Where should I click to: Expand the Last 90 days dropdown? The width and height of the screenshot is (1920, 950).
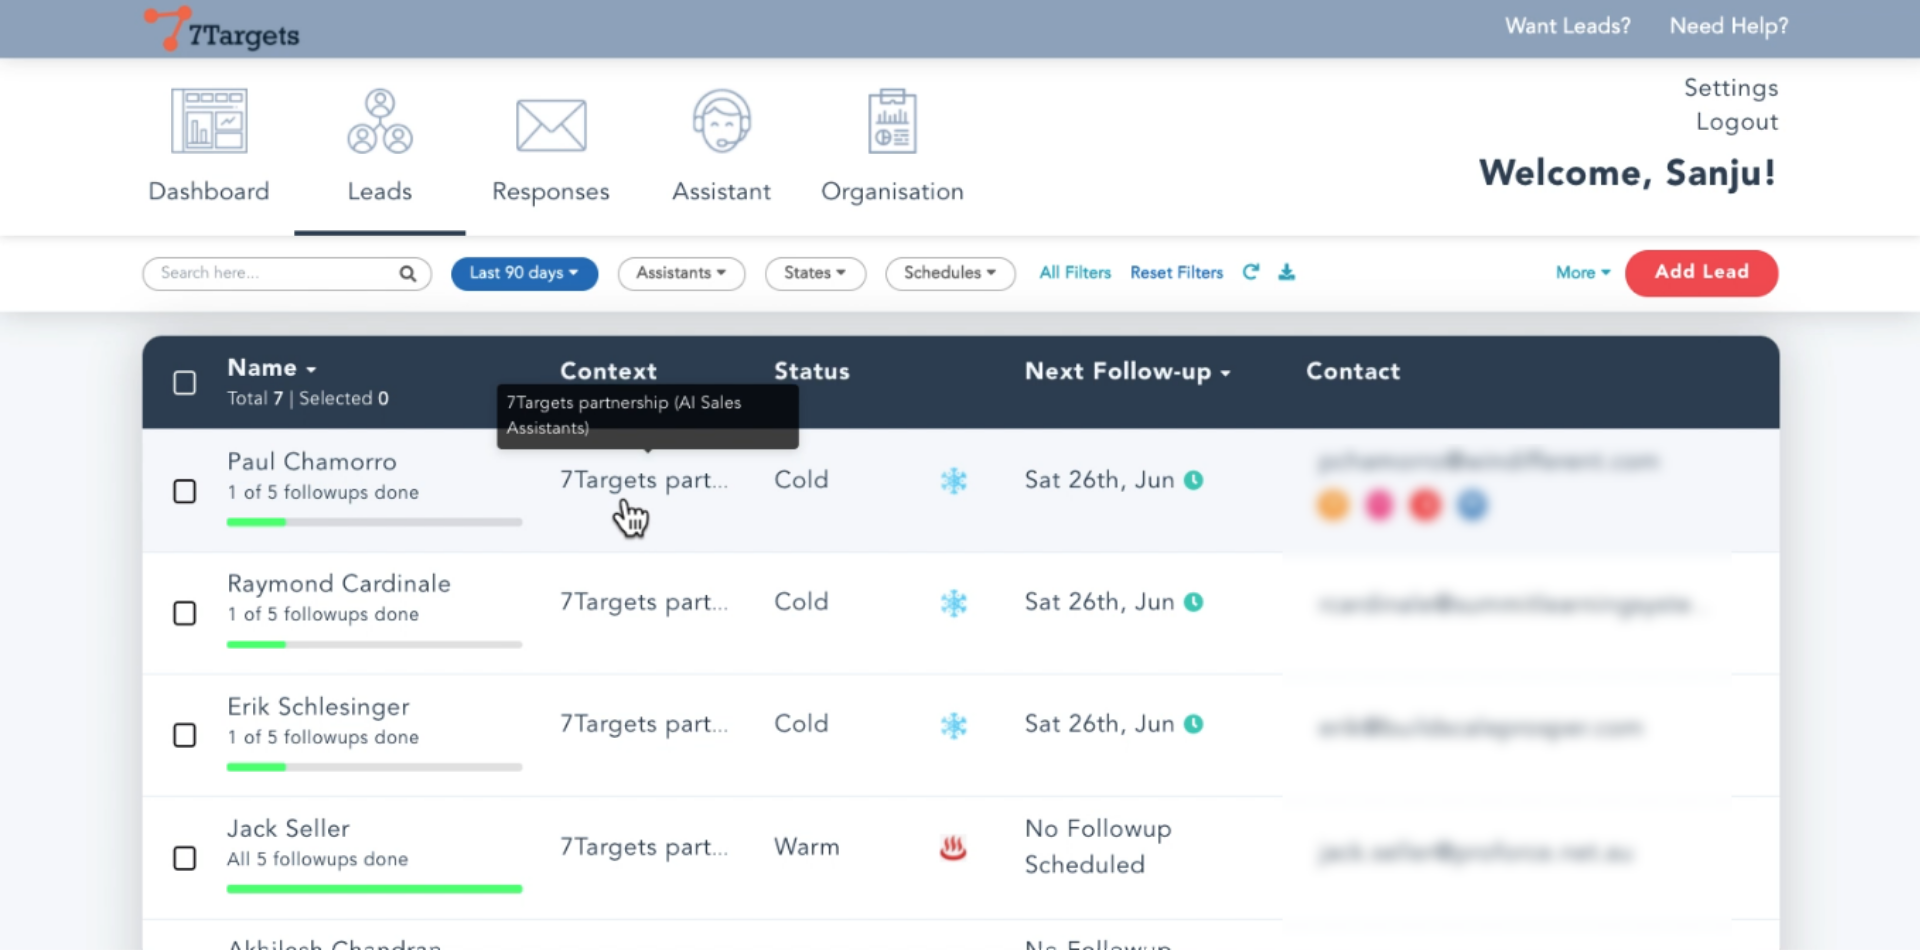(524, 273)
